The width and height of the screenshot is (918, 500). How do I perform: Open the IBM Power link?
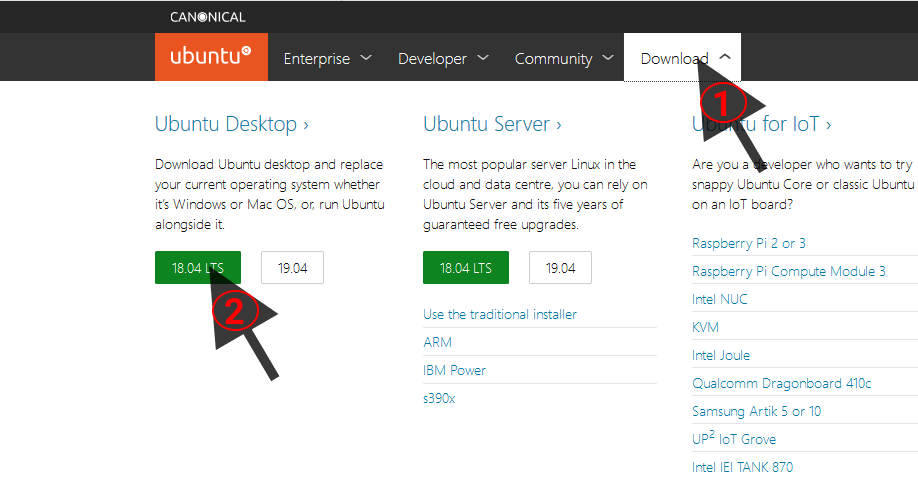(454, 371)
